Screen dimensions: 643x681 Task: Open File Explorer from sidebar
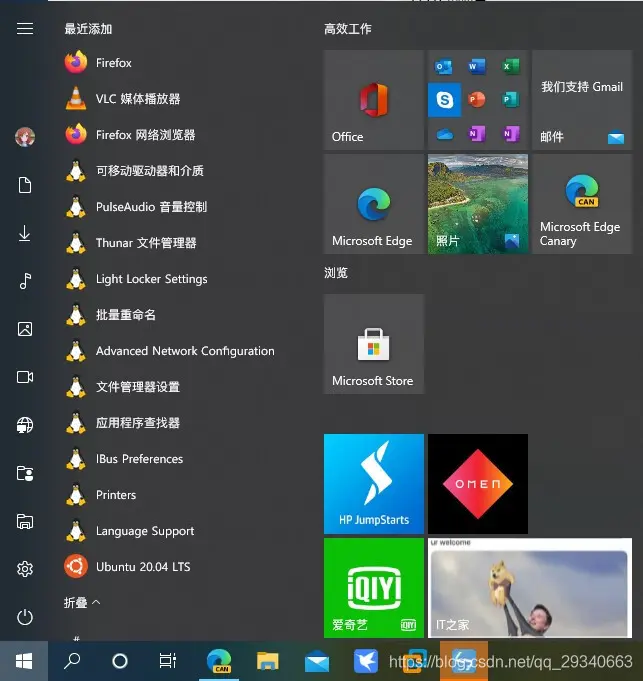[25, 521]
